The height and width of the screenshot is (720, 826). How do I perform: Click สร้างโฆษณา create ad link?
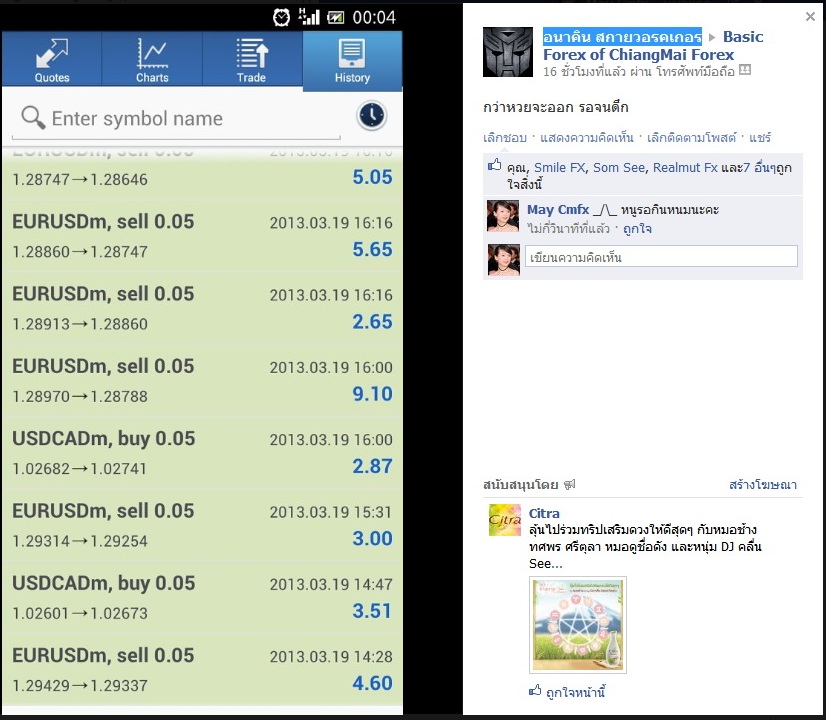pyautogui.click(x=763, y=485)
